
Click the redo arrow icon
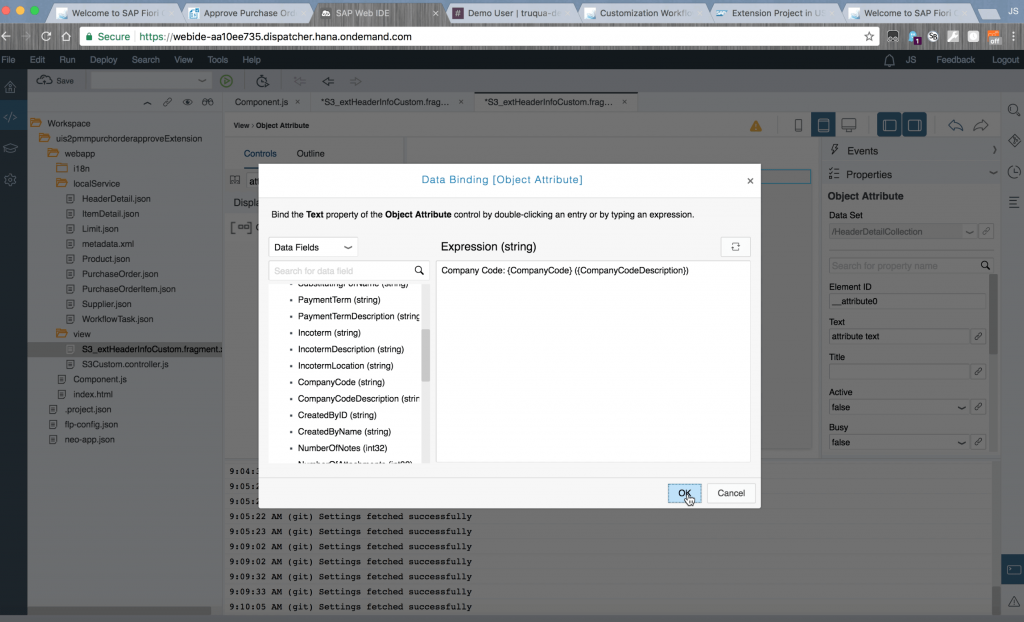click(x=981, y=125)
